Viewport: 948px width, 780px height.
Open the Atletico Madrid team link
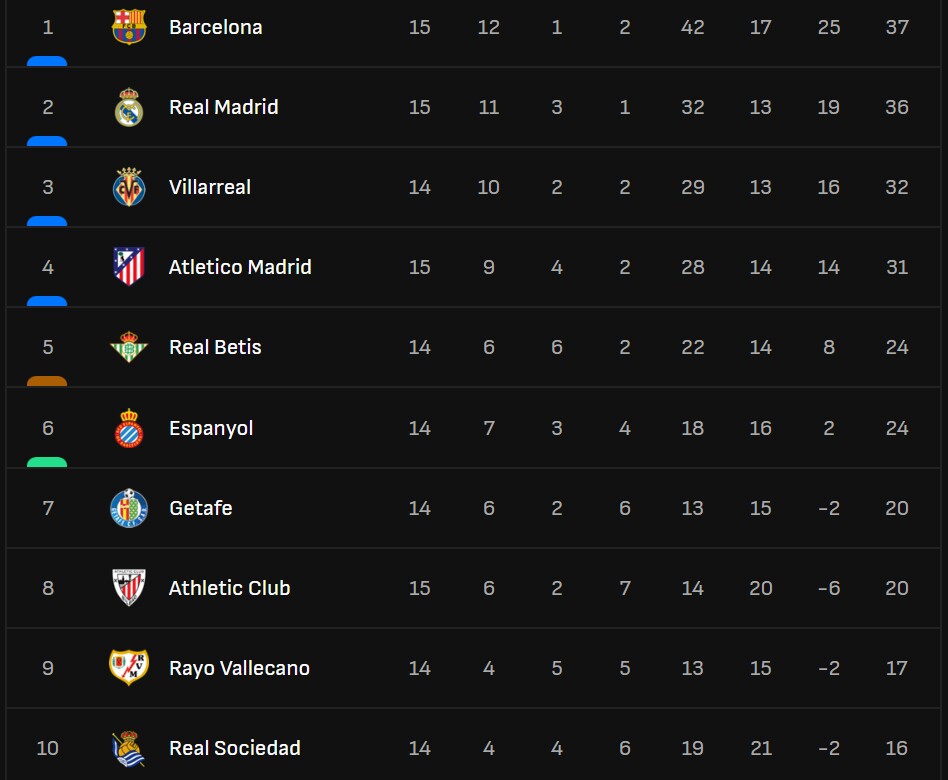[240, 267]
